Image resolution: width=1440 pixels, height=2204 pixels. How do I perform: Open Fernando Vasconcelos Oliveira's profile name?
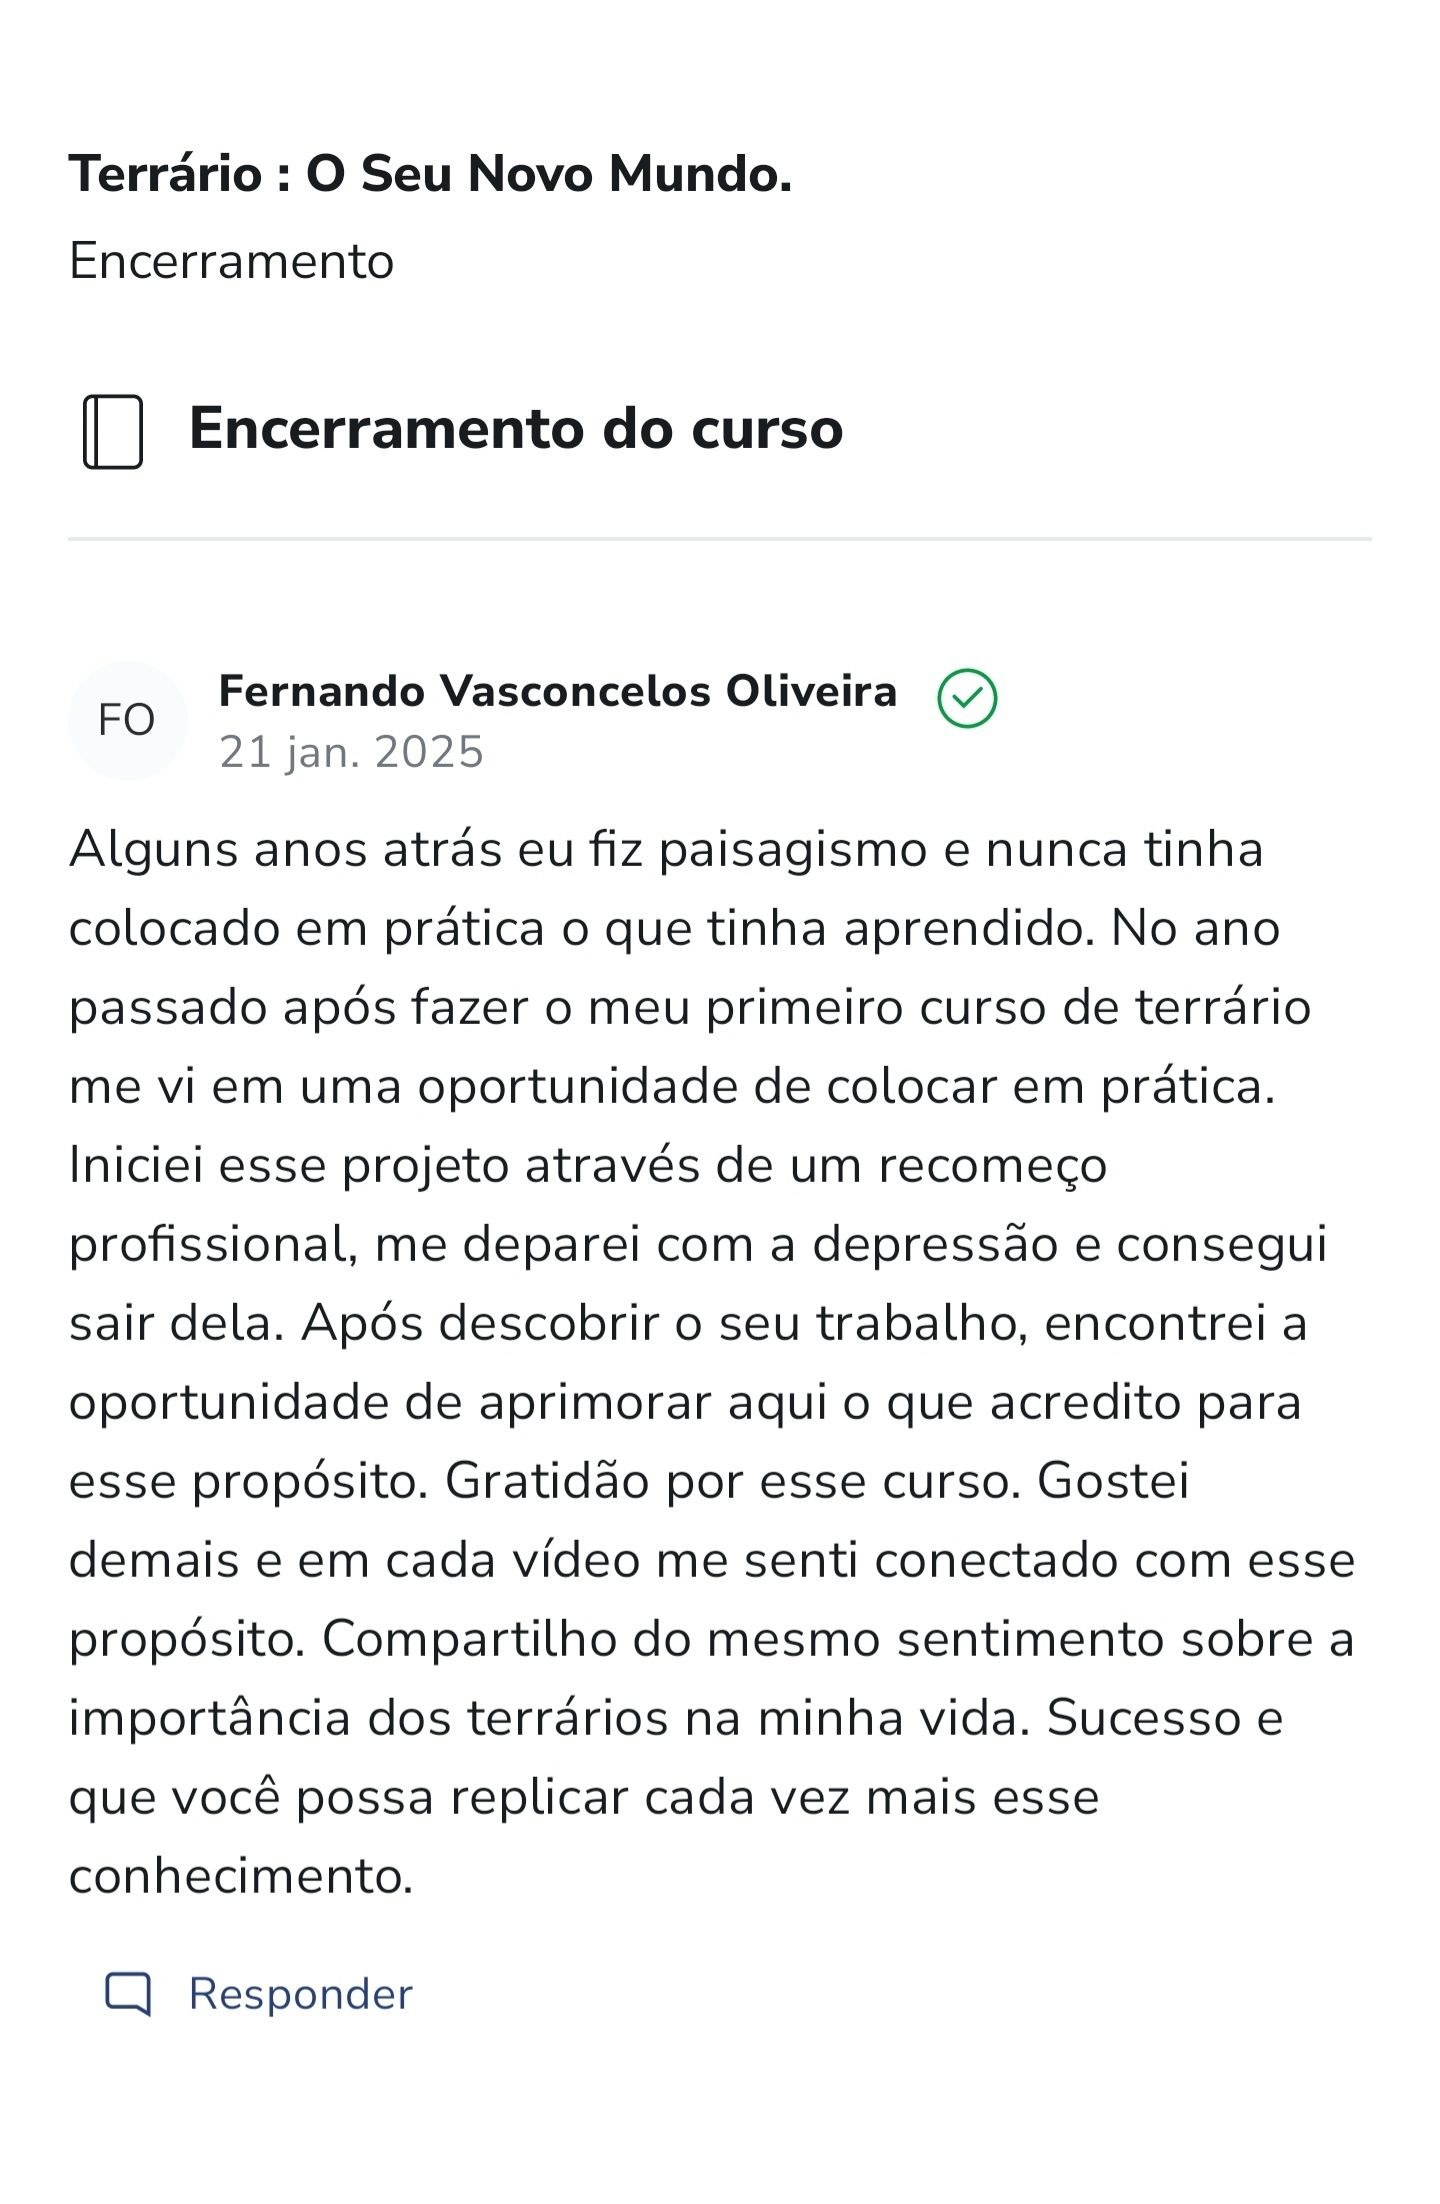tap(557, 691)
